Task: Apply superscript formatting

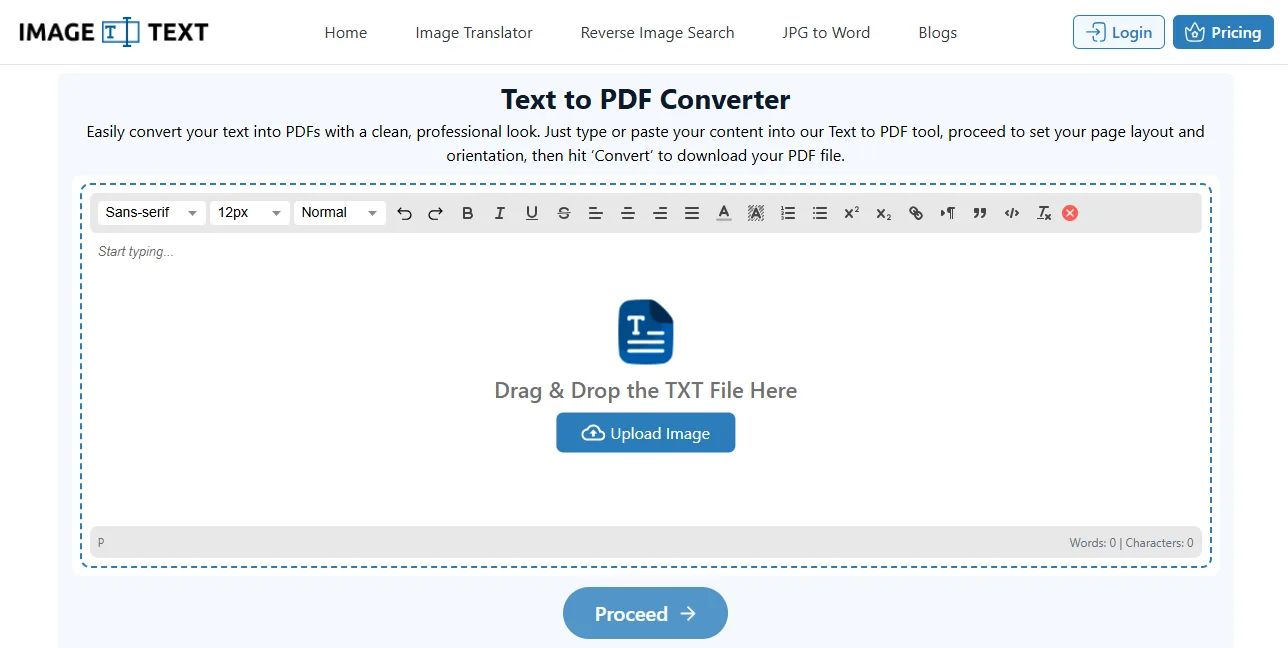Action: pyautogui.click(x=852, y=213)
